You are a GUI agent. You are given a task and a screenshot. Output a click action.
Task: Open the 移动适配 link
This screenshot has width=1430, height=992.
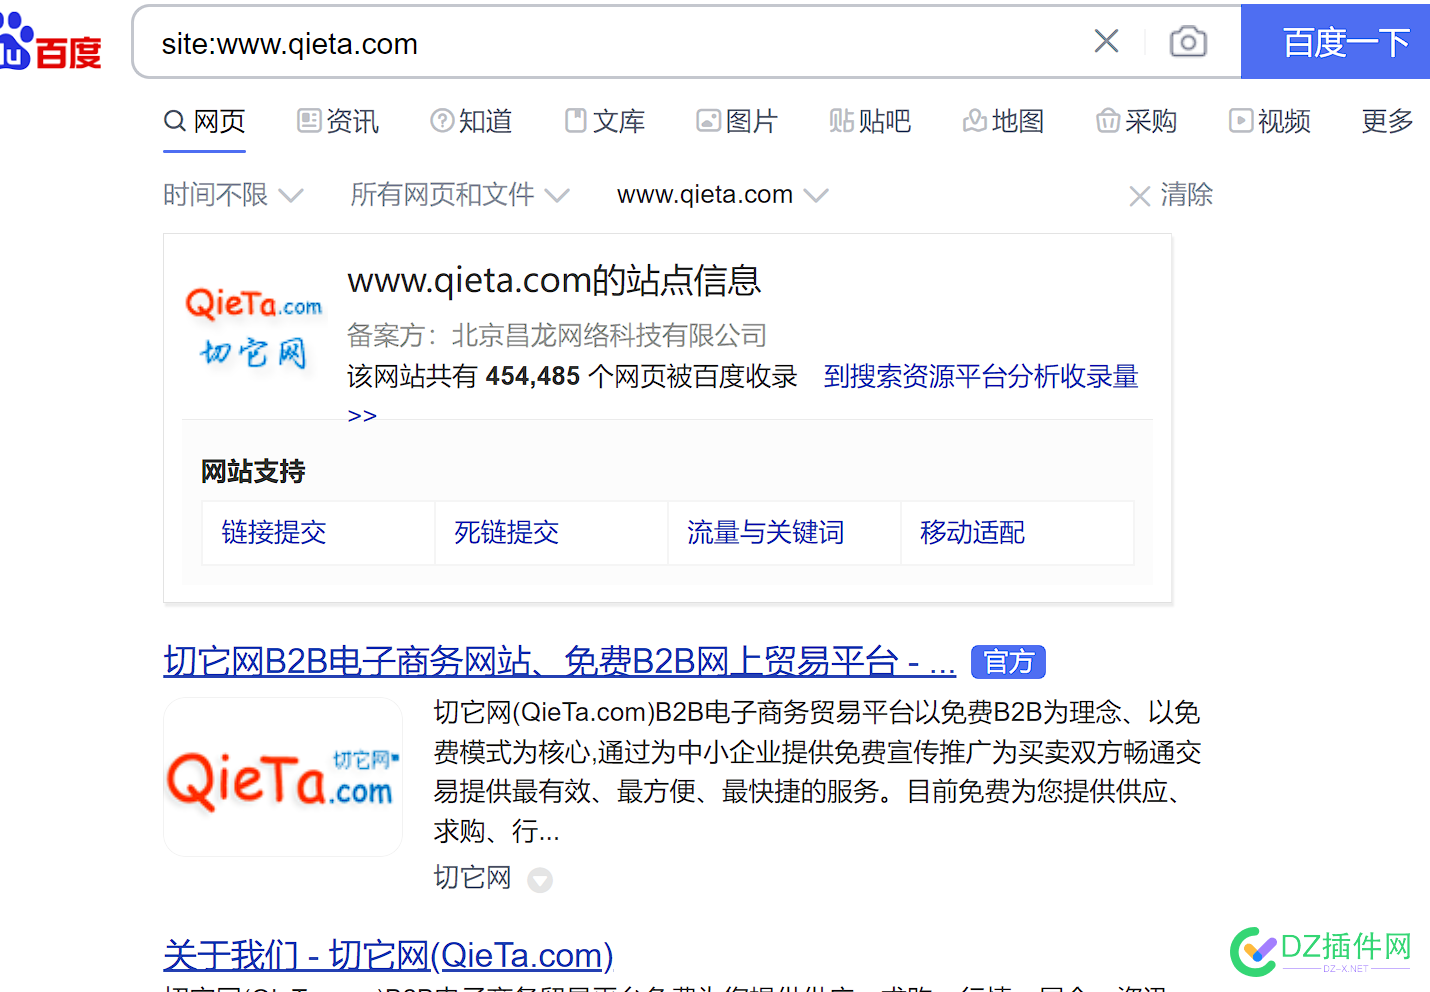tap(973, 532)
